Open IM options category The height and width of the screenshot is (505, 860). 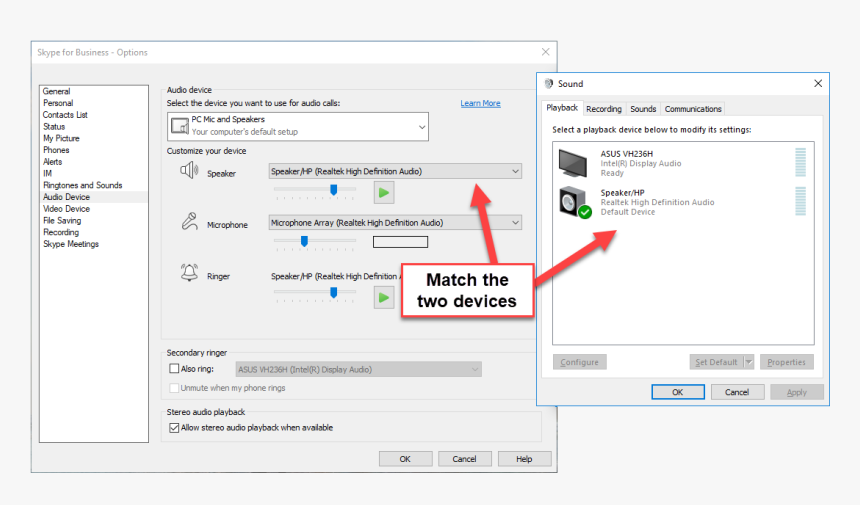tap(48, 173)
